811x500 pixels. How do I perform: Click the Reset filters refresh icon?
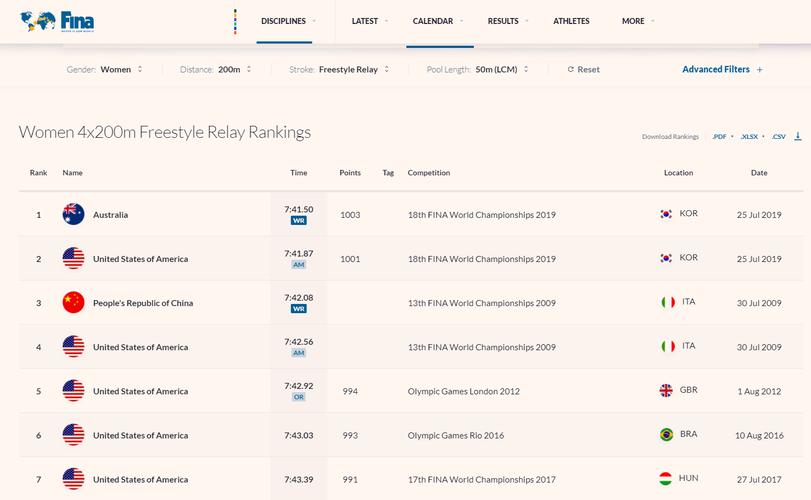(x=571, y=70)
